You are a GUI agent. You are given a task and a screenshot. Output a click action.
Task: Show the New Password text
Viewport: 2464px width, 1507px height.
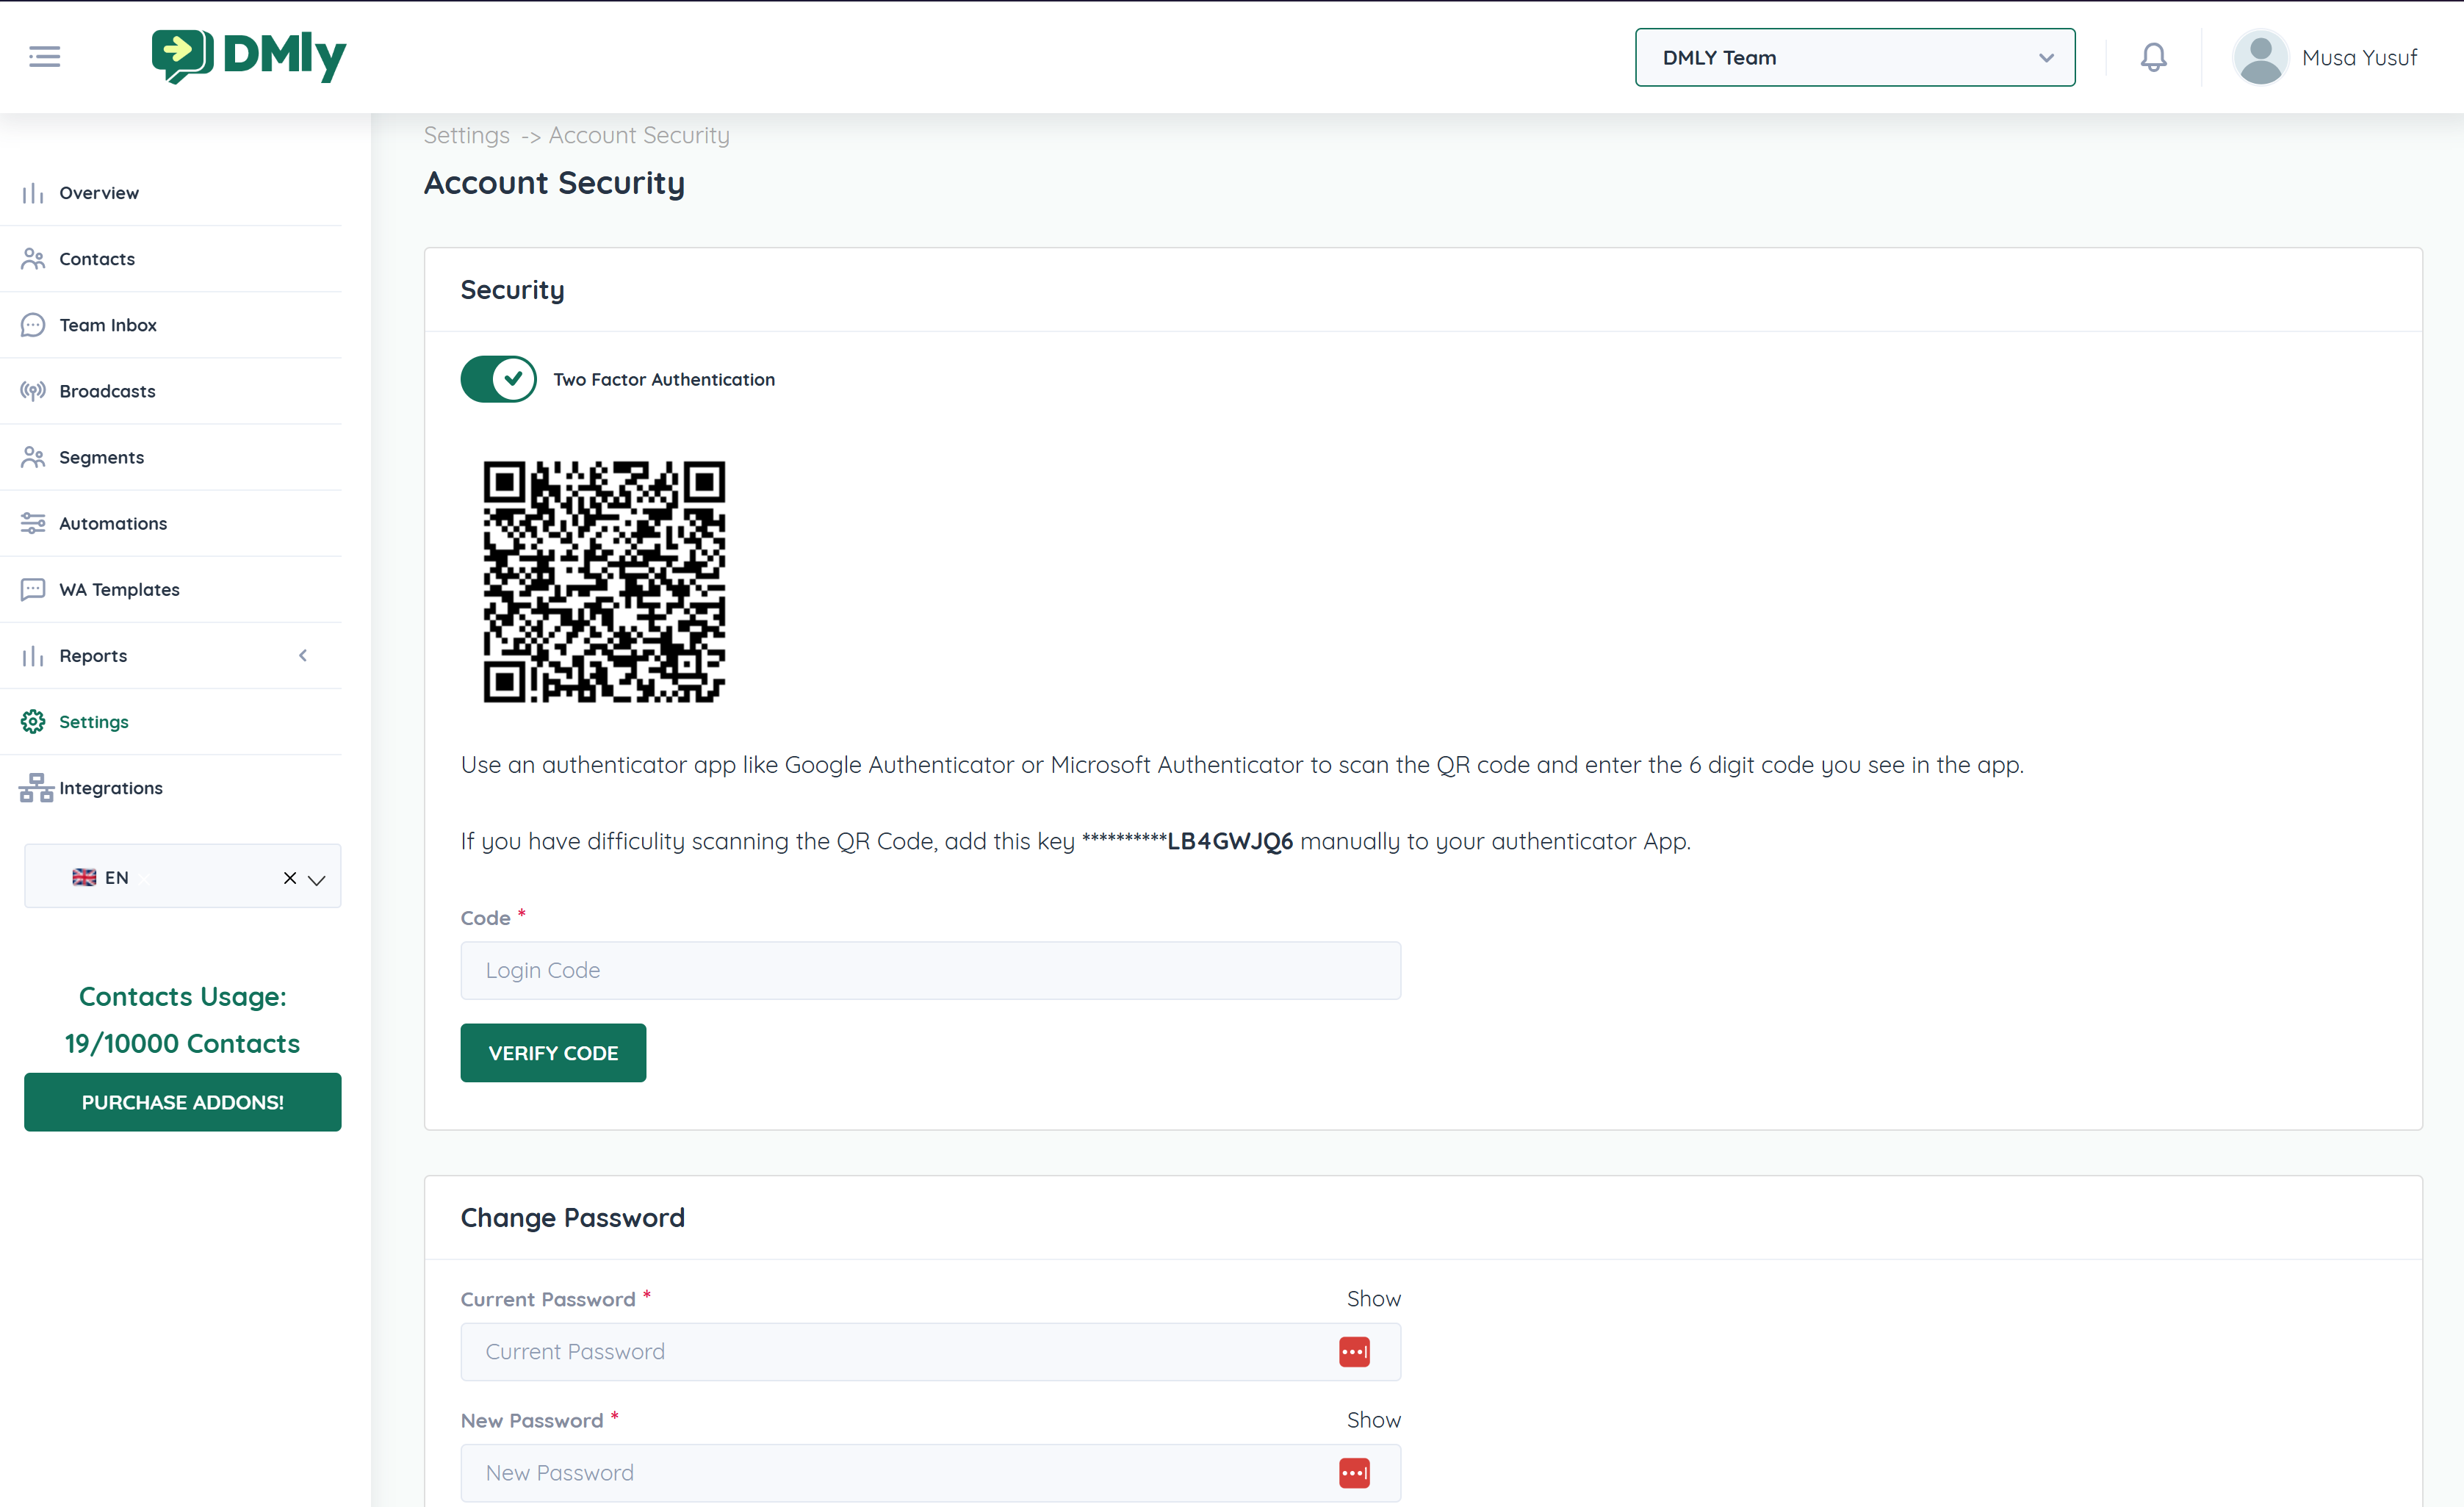[x=1373, y=1420]
